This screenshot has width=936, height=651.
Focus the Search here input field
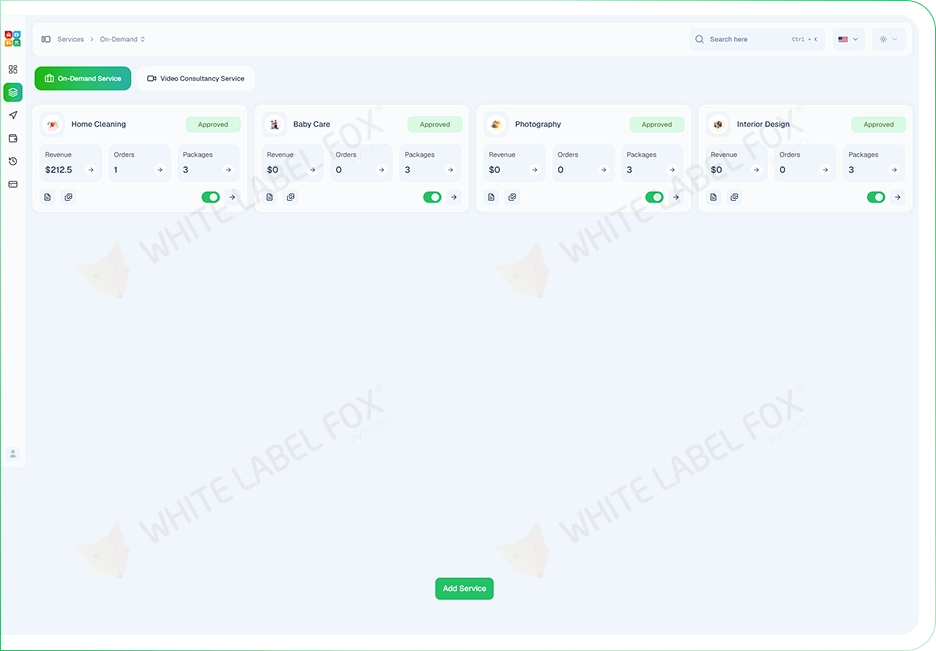(x=757, y=39)
